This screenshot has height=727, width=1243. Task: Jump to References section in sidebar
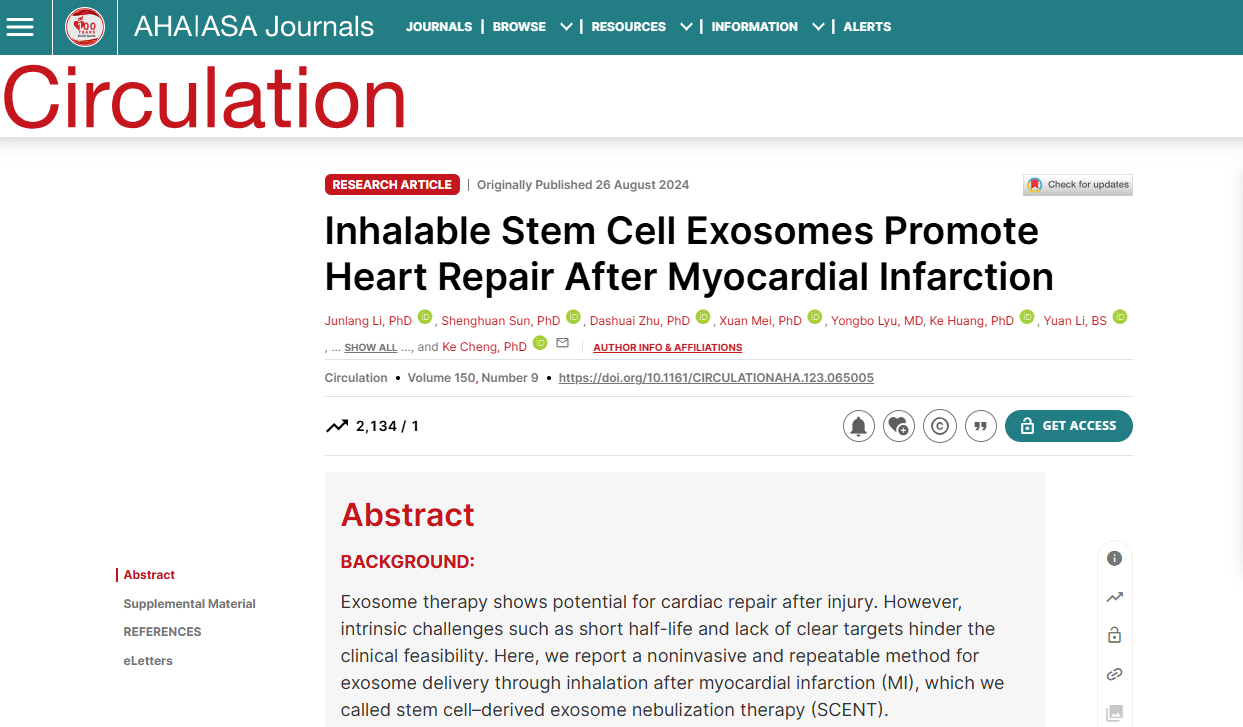pos(162,632)
